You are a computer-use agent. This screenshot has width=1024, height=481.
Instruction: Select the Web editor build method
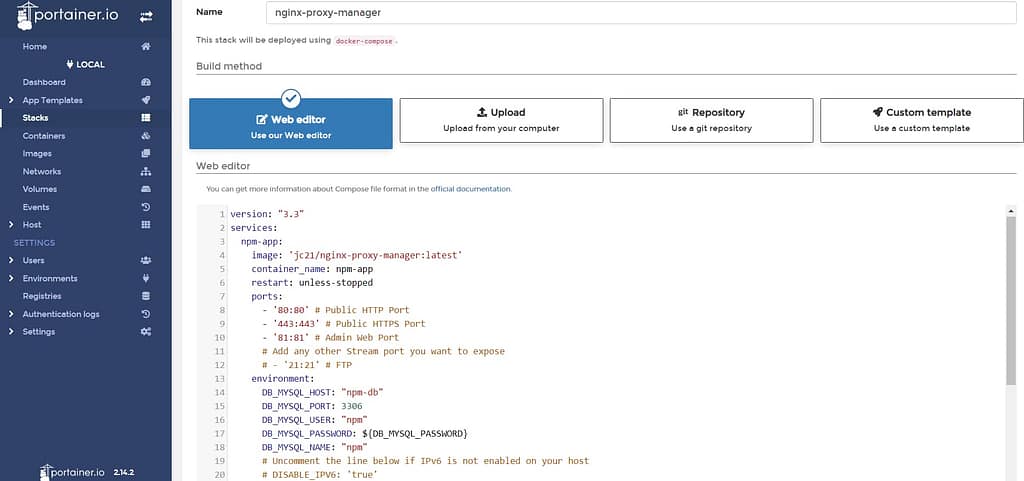[x=290, y=124]
